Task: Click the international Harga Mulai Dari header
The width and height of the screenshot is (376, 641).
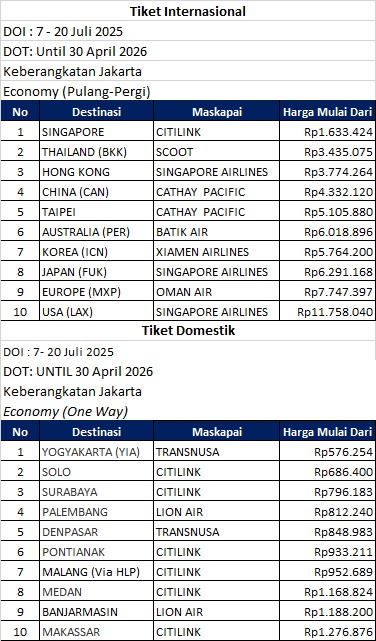Action: tap(328, 112)
